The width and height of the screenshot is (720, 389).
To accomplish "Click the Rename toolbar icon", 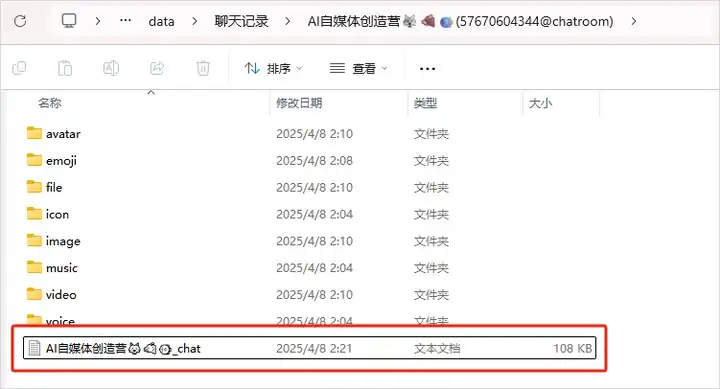I will click(x=111, y=68).
